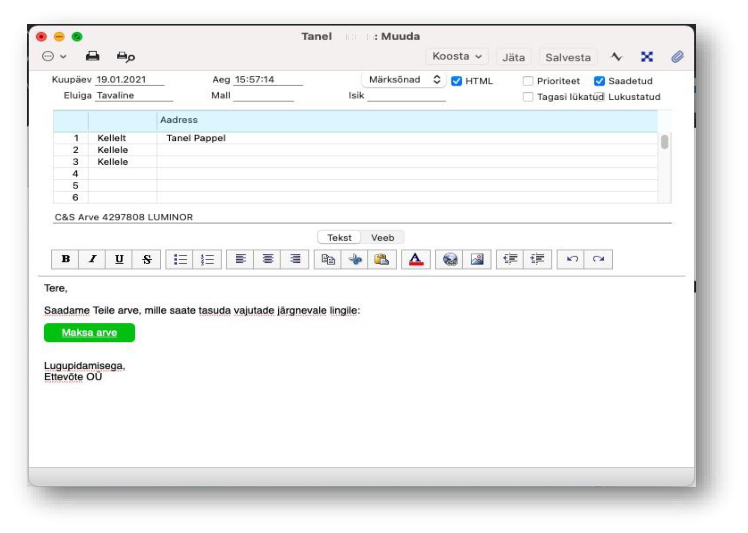Toggle the Saadetud checkbox
Viewport: 748px width, 533px height.
(x=600, y=81)
